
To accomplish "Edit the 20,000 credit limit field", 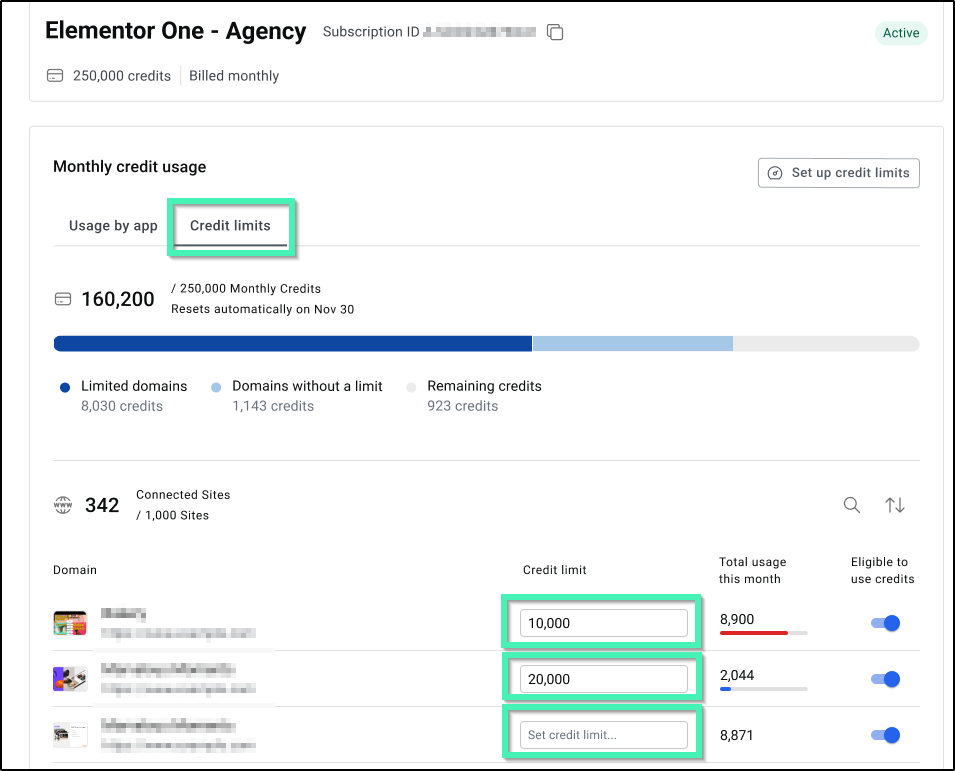I will pyautogui.click(x=604, y=679).
